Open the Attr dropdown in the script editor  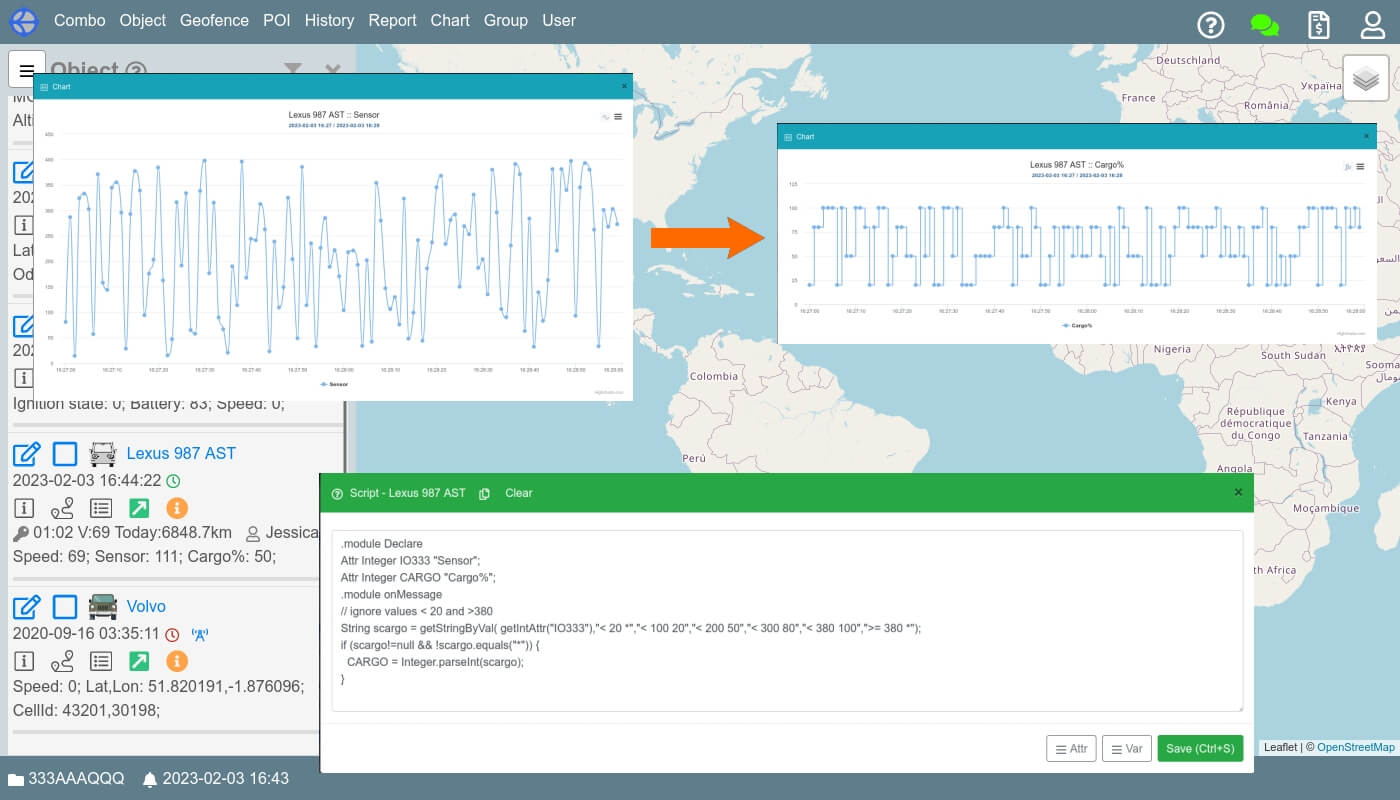(x=1071, y=749)
